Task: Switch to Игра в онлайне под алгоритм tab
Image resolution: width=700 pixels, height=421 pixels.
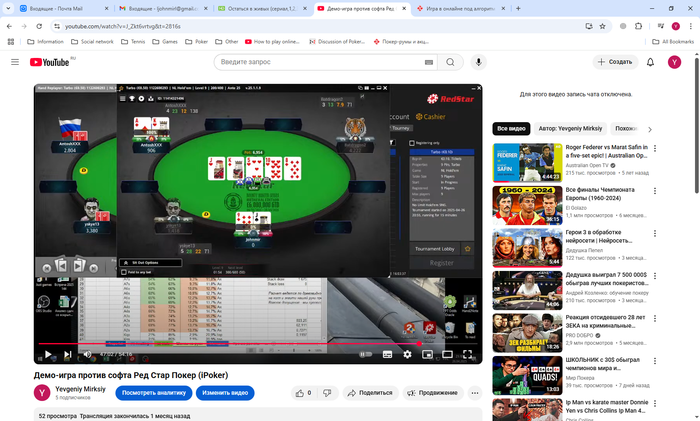Action: [x=460, y=8]
